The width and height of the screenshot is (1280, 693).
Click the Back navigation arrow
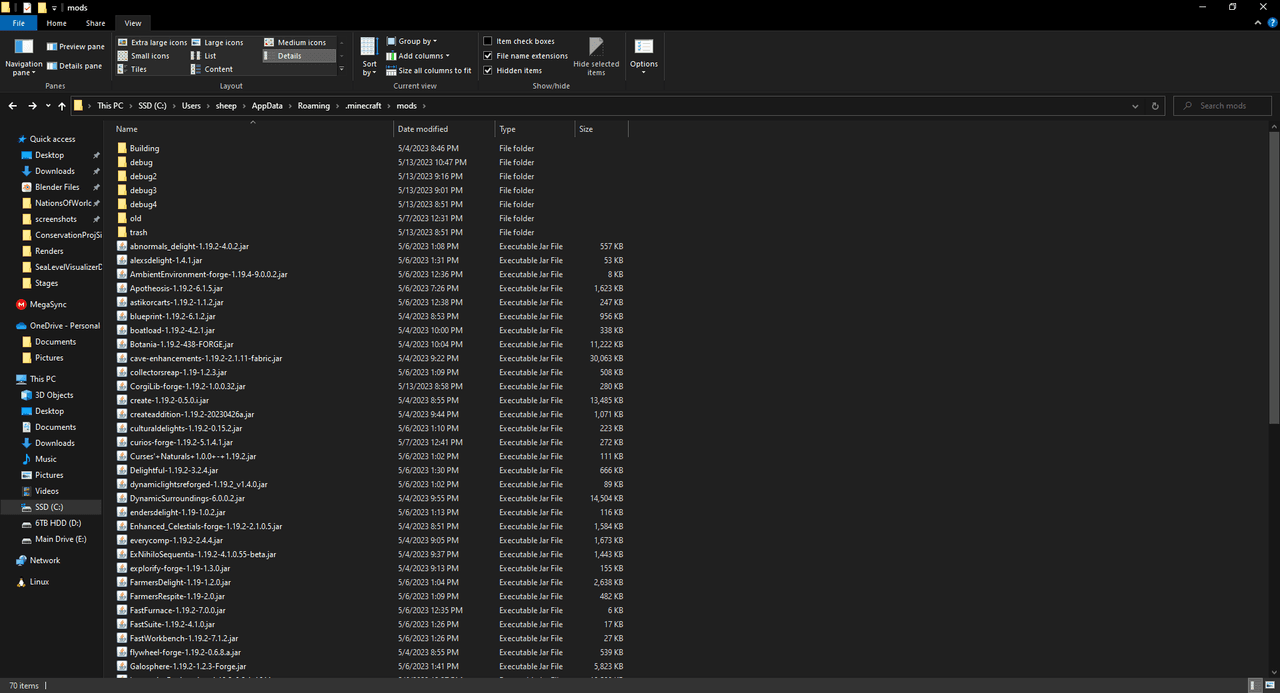click(x=13, y=106)
